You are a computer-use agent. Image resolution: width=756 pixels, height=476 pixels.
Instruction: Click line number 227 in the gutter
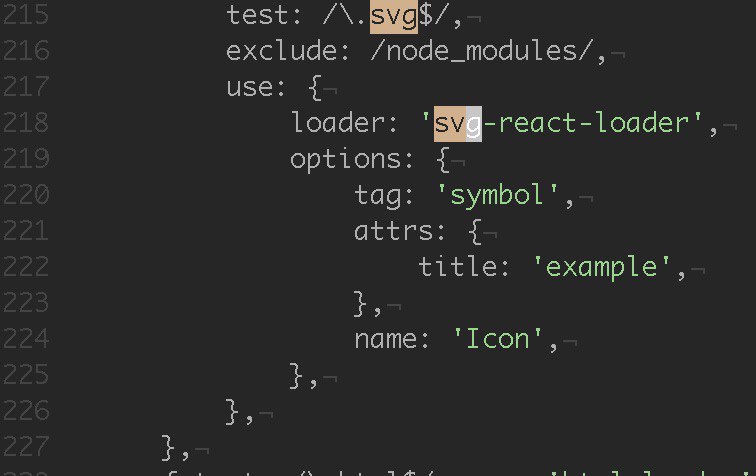tap(26, 446)
